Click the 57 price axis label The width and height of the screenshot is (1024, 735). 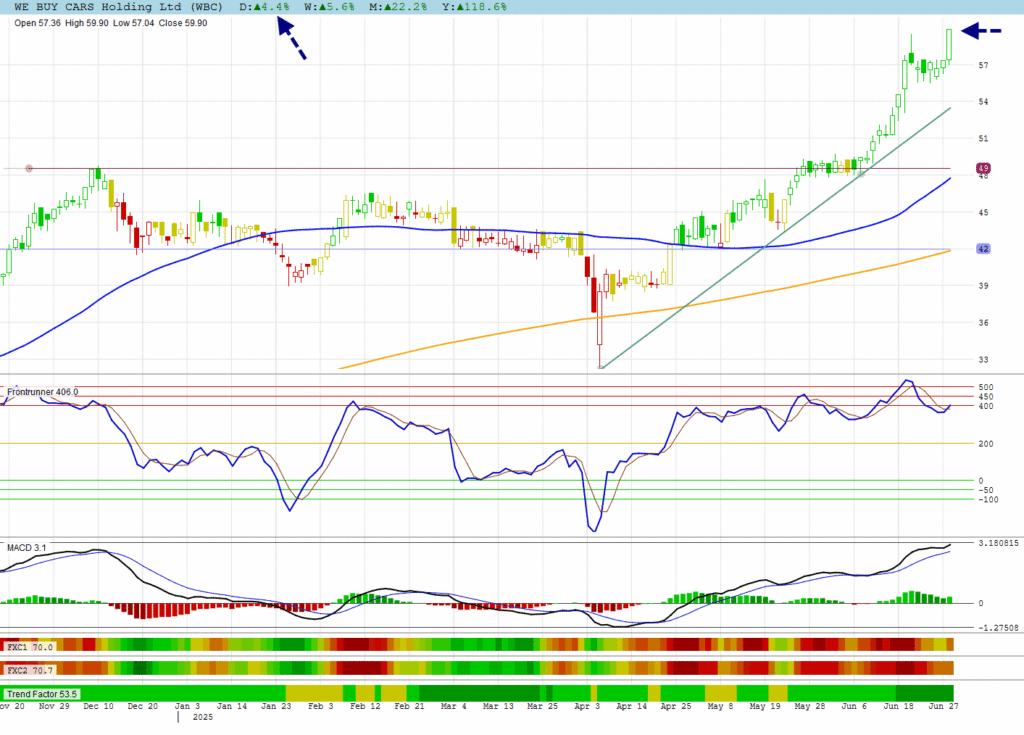point(984,65)
